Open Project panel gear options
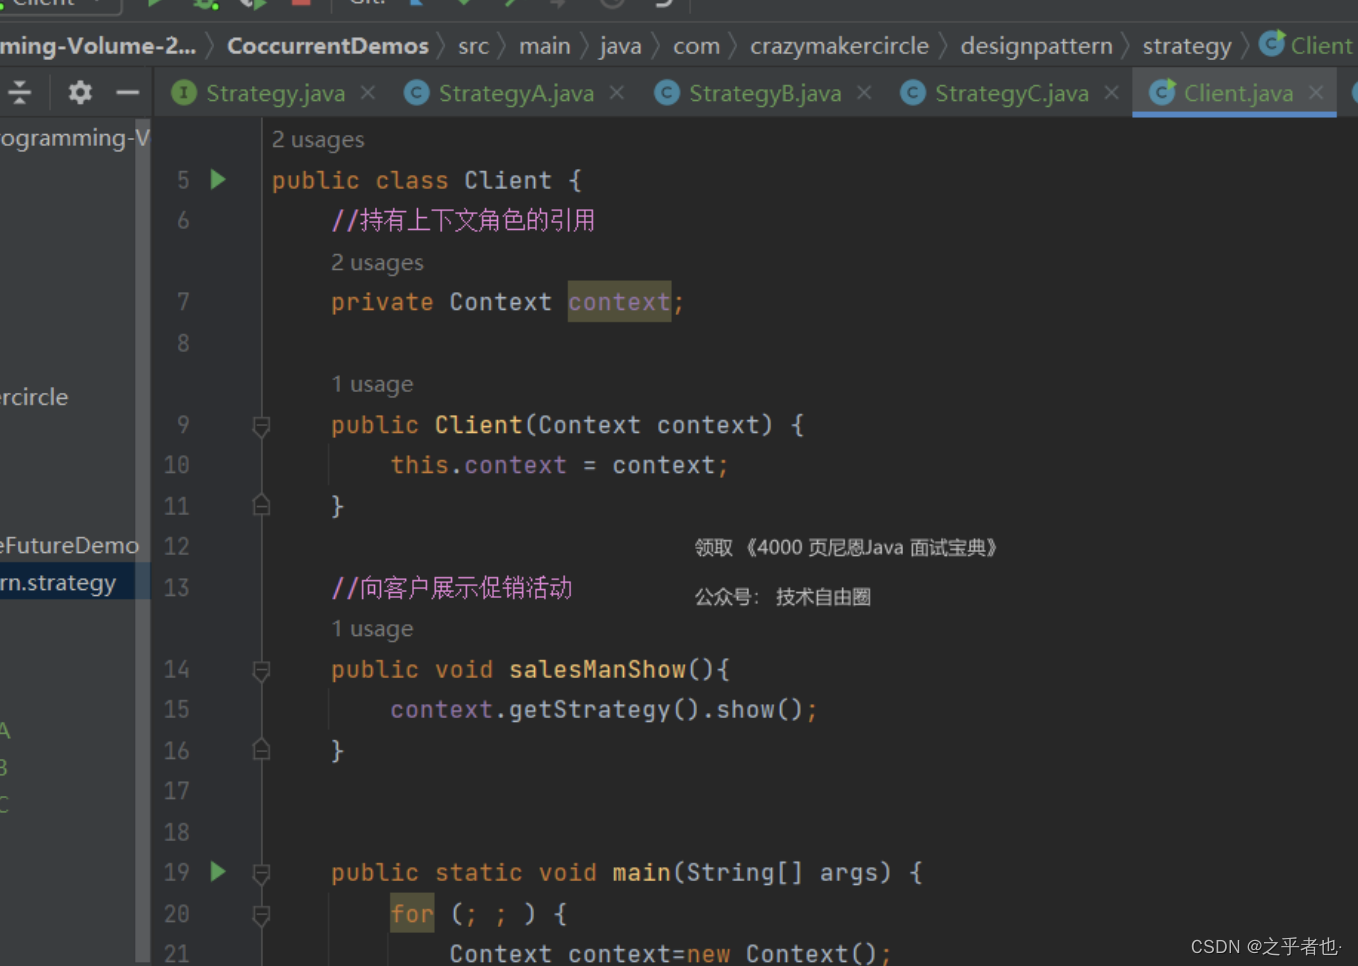The image size is (1358, 966). 80,93
